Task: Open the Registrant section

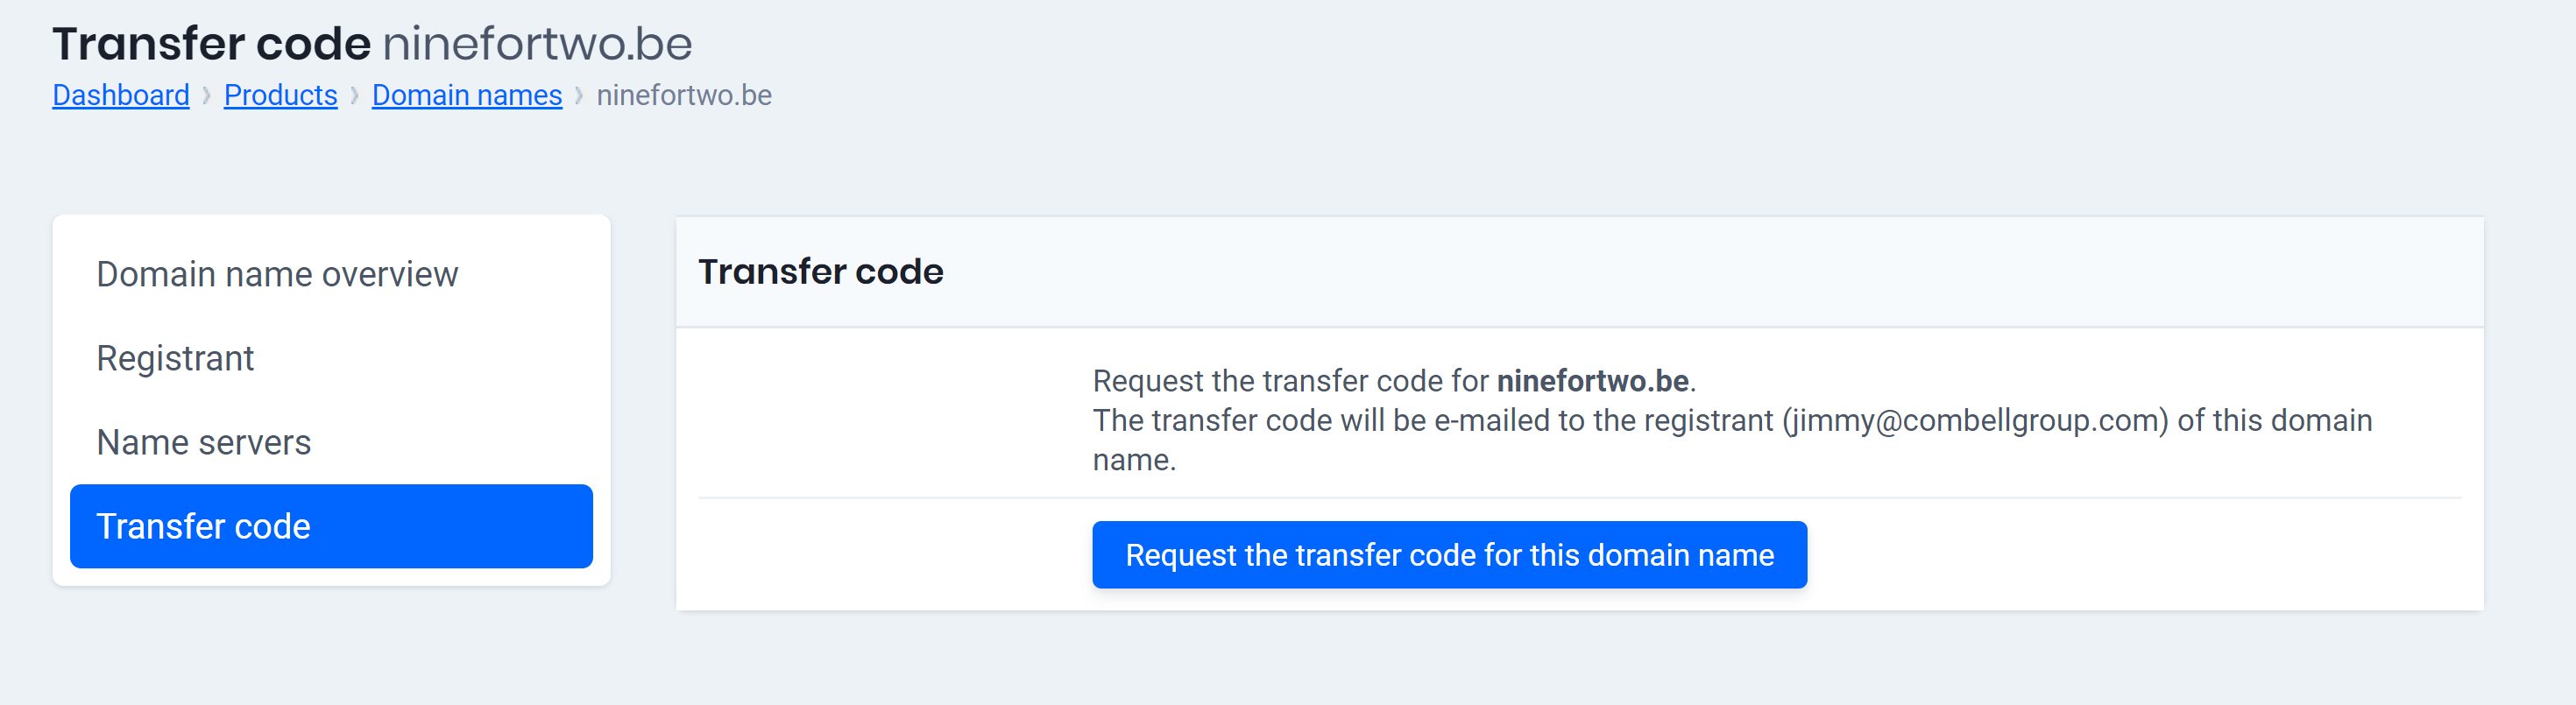Action: coord(175,358)
